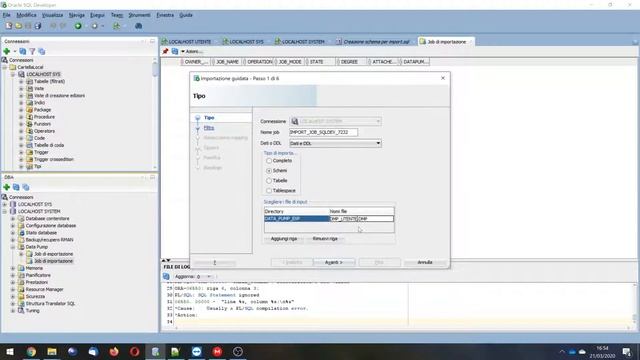
Task: Click the filter funnel icon in Connessioni panel
Action: [32, 51]
